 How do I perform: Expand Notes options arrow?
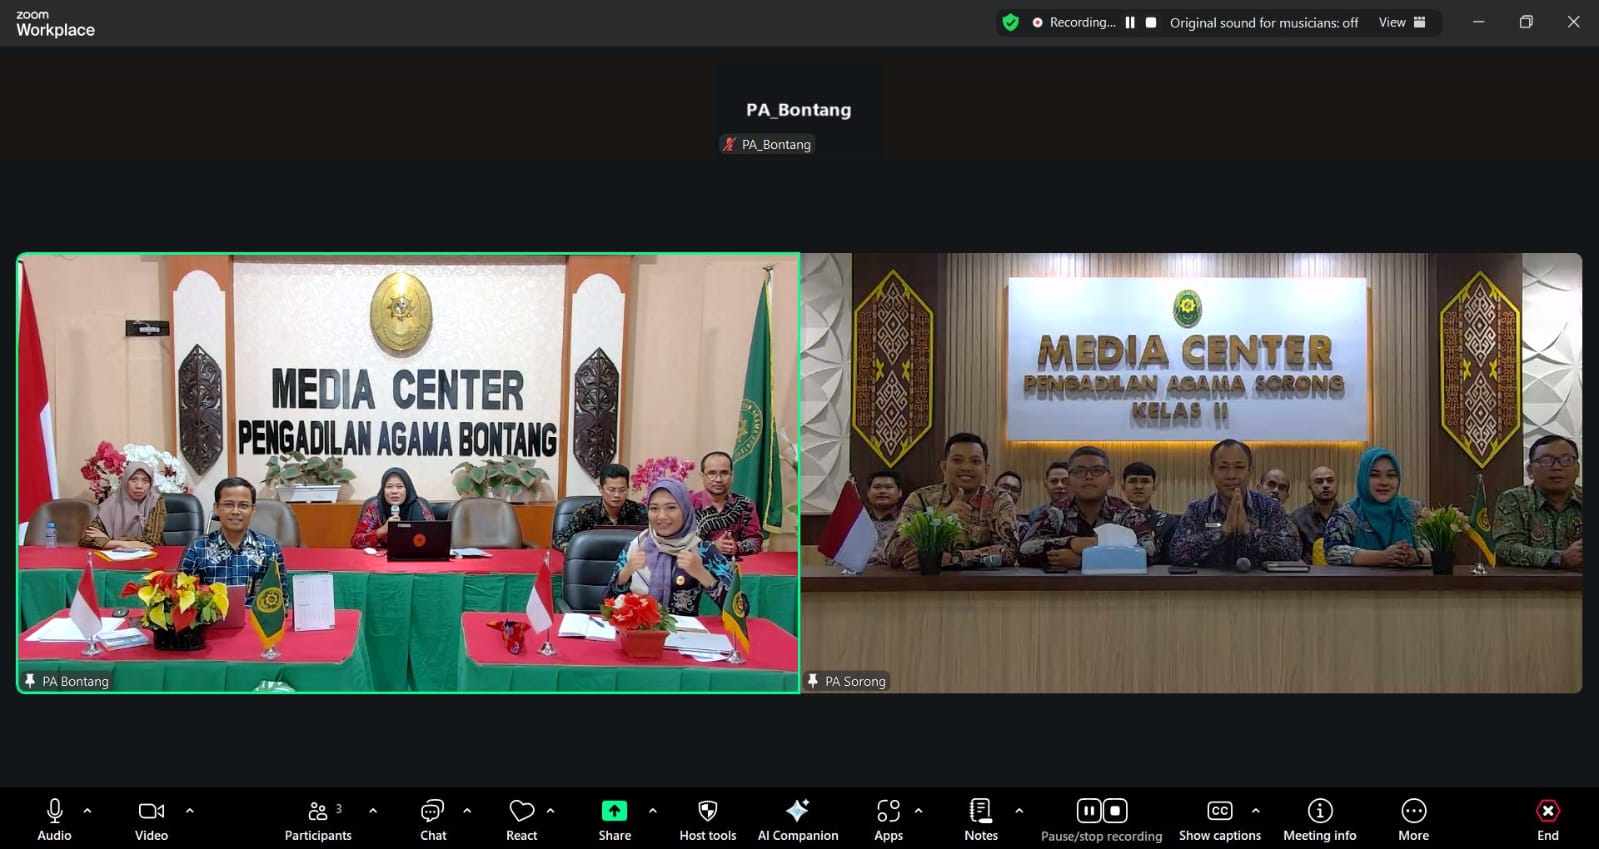1019,811
